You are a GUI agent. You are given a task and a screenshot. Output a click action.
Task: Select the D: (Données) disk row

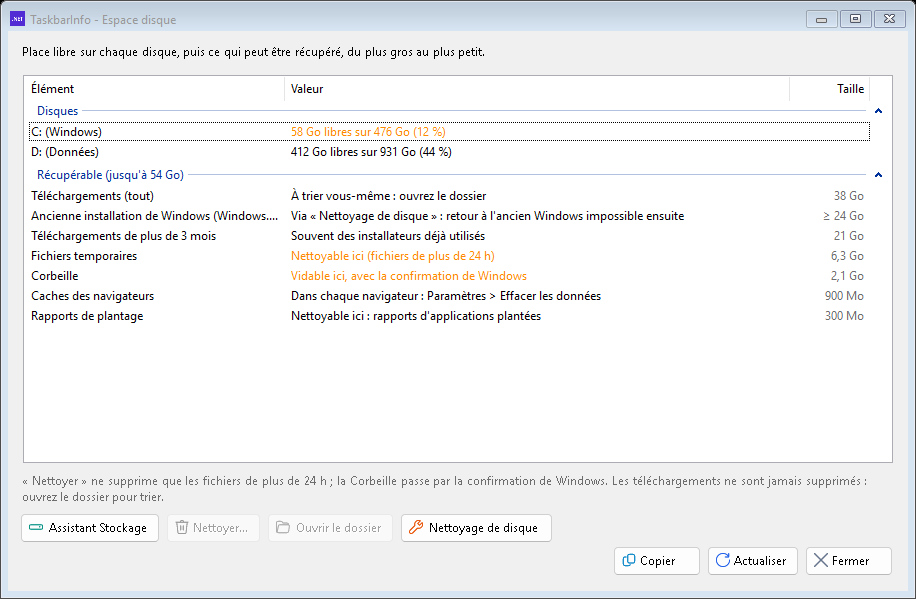[449, 152]
